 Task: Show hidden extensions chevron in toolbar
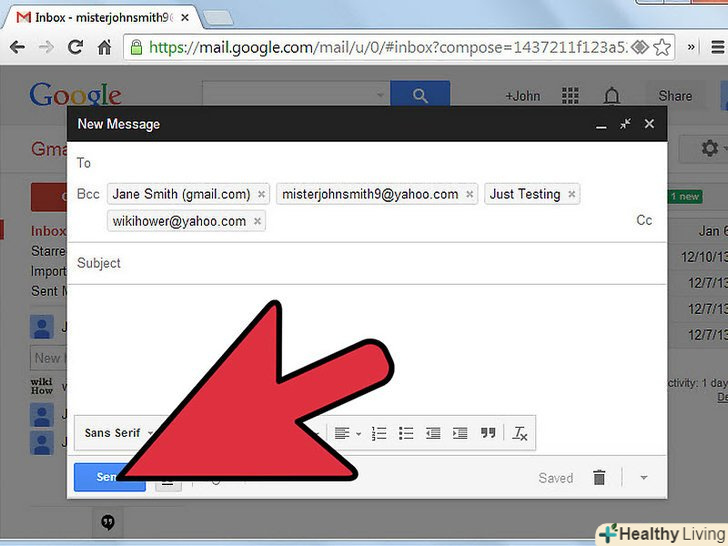[x=691, y=47]
